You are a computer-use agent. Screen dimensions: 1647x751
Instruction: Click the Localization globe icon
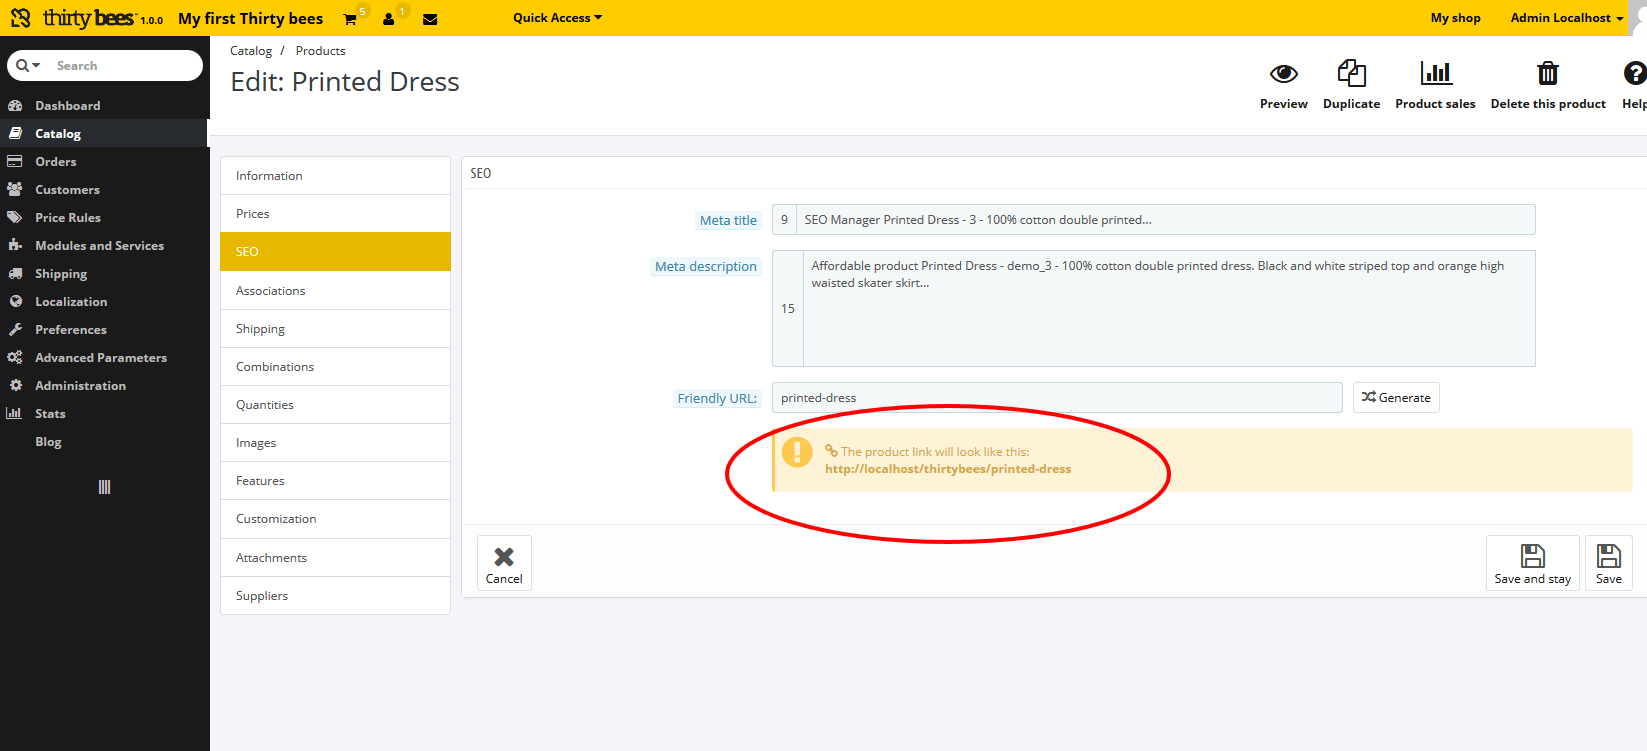(x=15, y=301)
